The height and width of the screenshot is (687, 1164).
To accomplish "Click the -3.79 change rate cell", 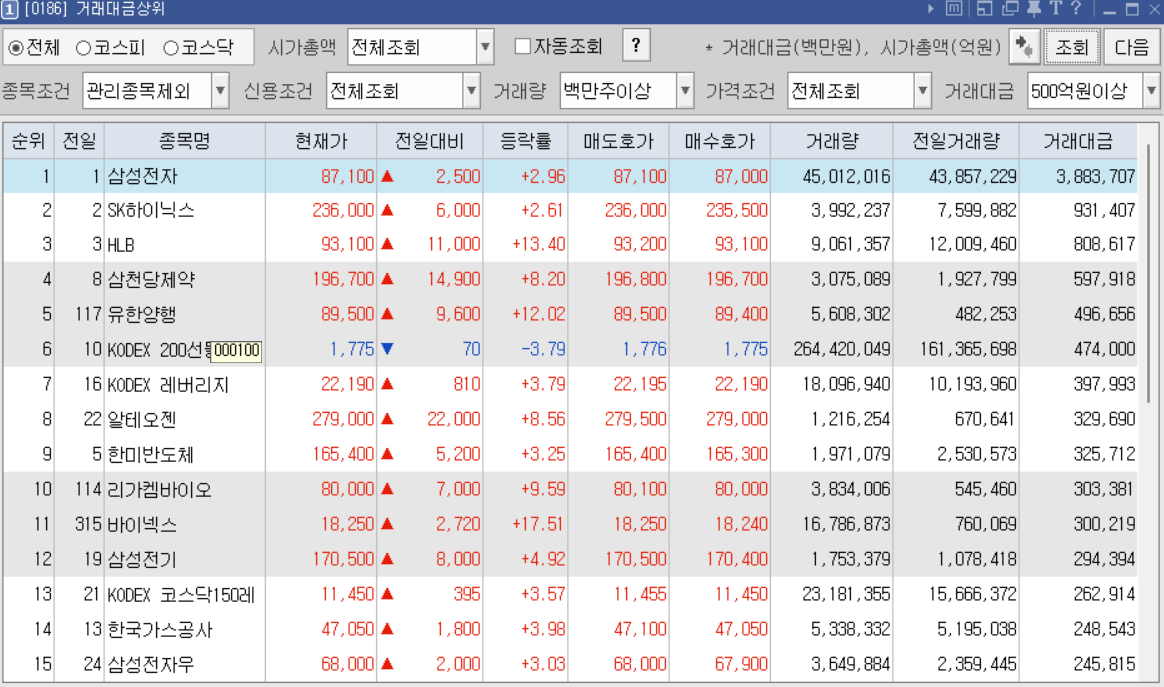I will tap(543, 348).
